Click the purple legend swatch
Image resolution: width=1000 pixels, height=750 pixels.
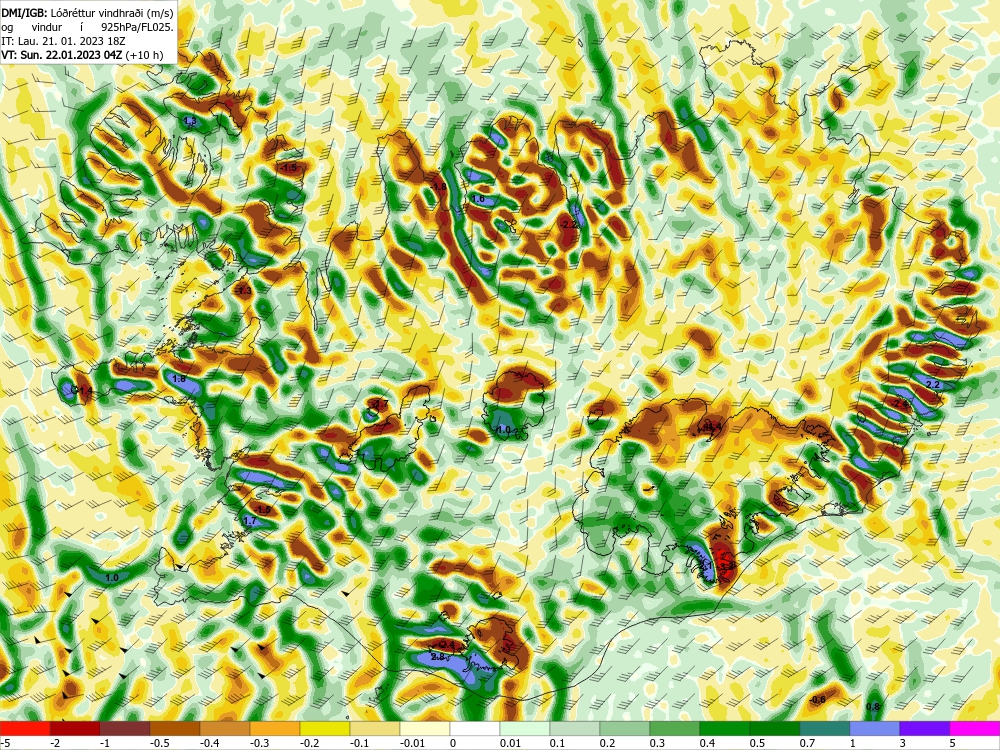click(x=925, y=728)
